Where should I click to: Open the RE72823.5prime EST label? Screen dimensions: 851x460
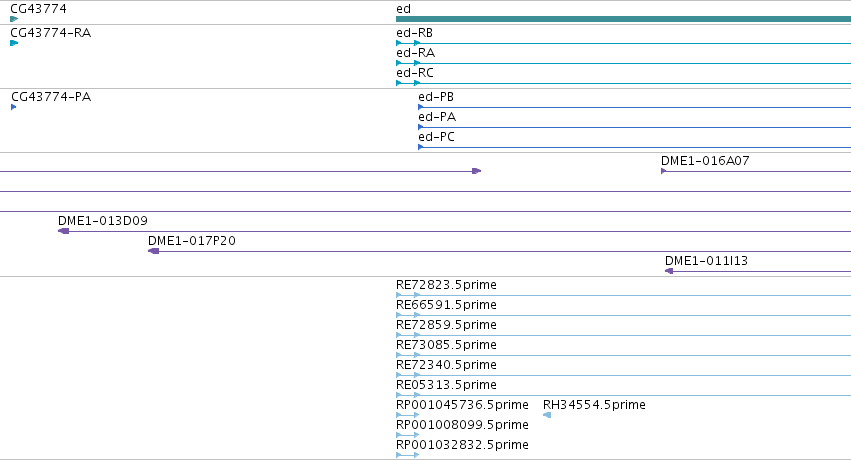(446, 285)
